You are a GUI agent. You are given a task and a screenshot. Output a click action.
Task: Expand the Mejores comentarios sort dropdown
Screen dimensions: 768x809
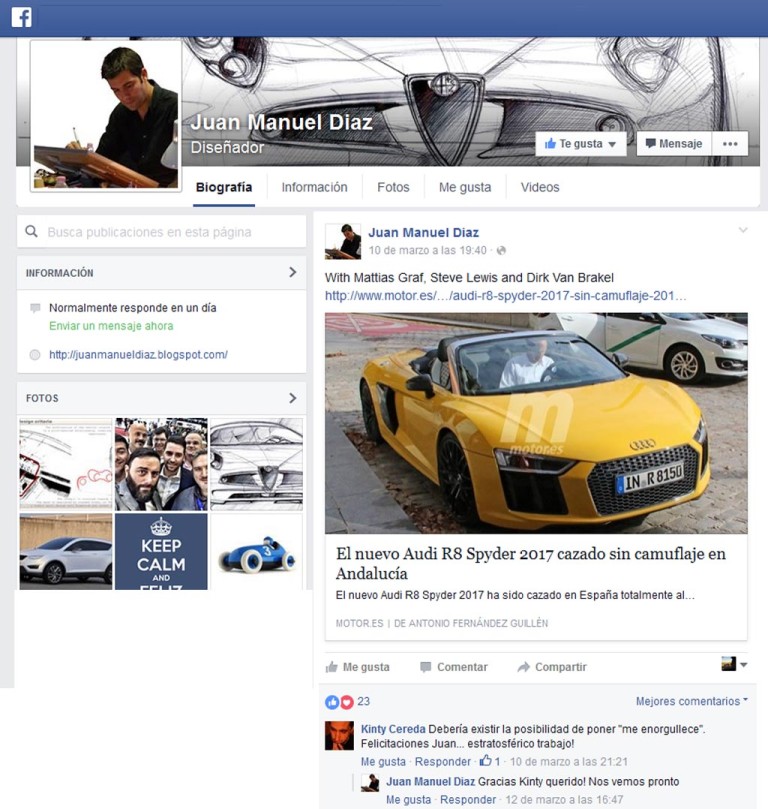pyautogui.click(x=692, y=702)
